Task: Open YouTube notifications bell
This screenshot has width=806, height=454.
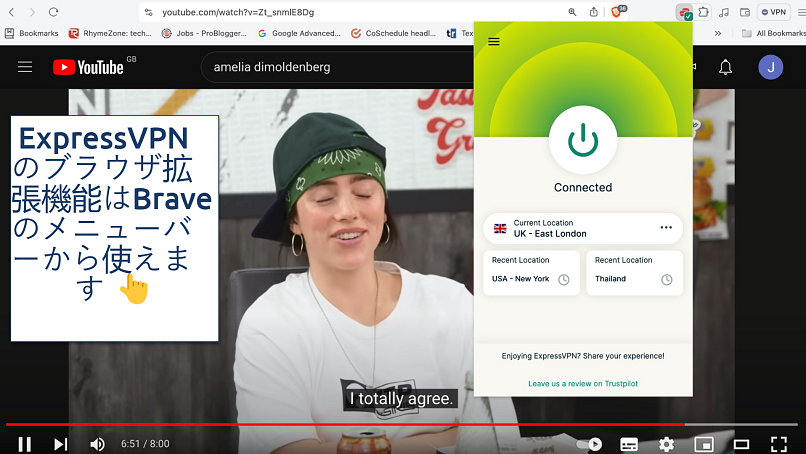Action: pos(726,67)
